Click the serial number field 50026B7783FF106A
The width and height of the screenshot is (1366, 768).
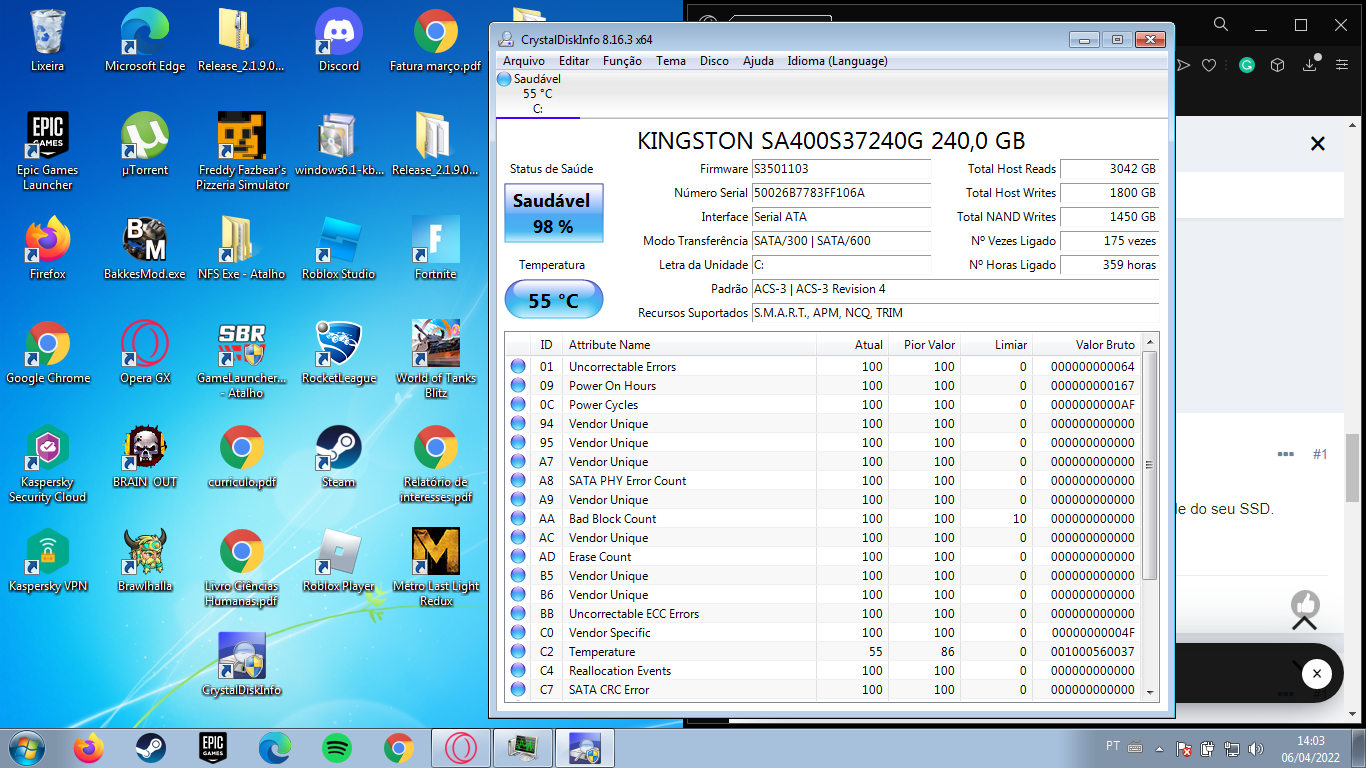point(841,193)
